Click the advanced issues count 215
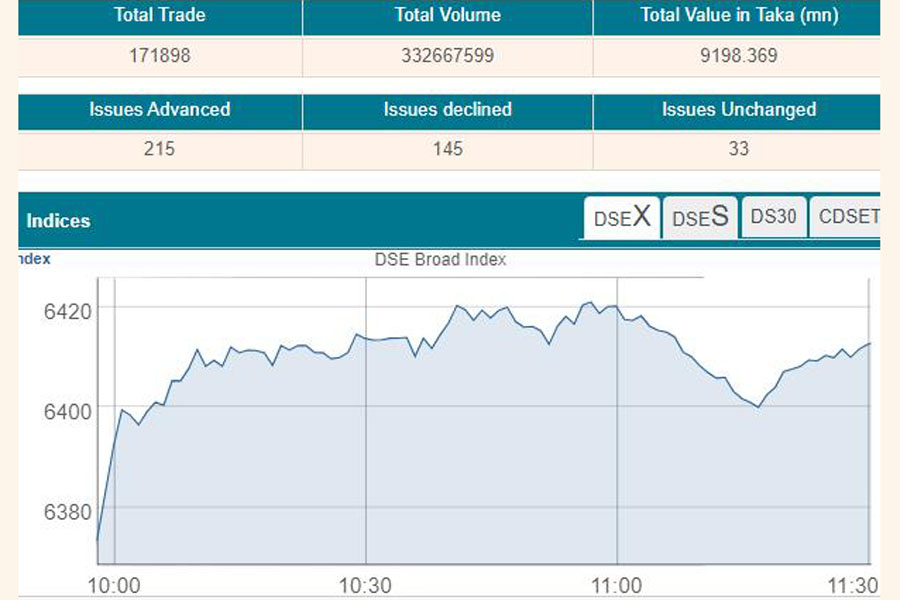 160,149
